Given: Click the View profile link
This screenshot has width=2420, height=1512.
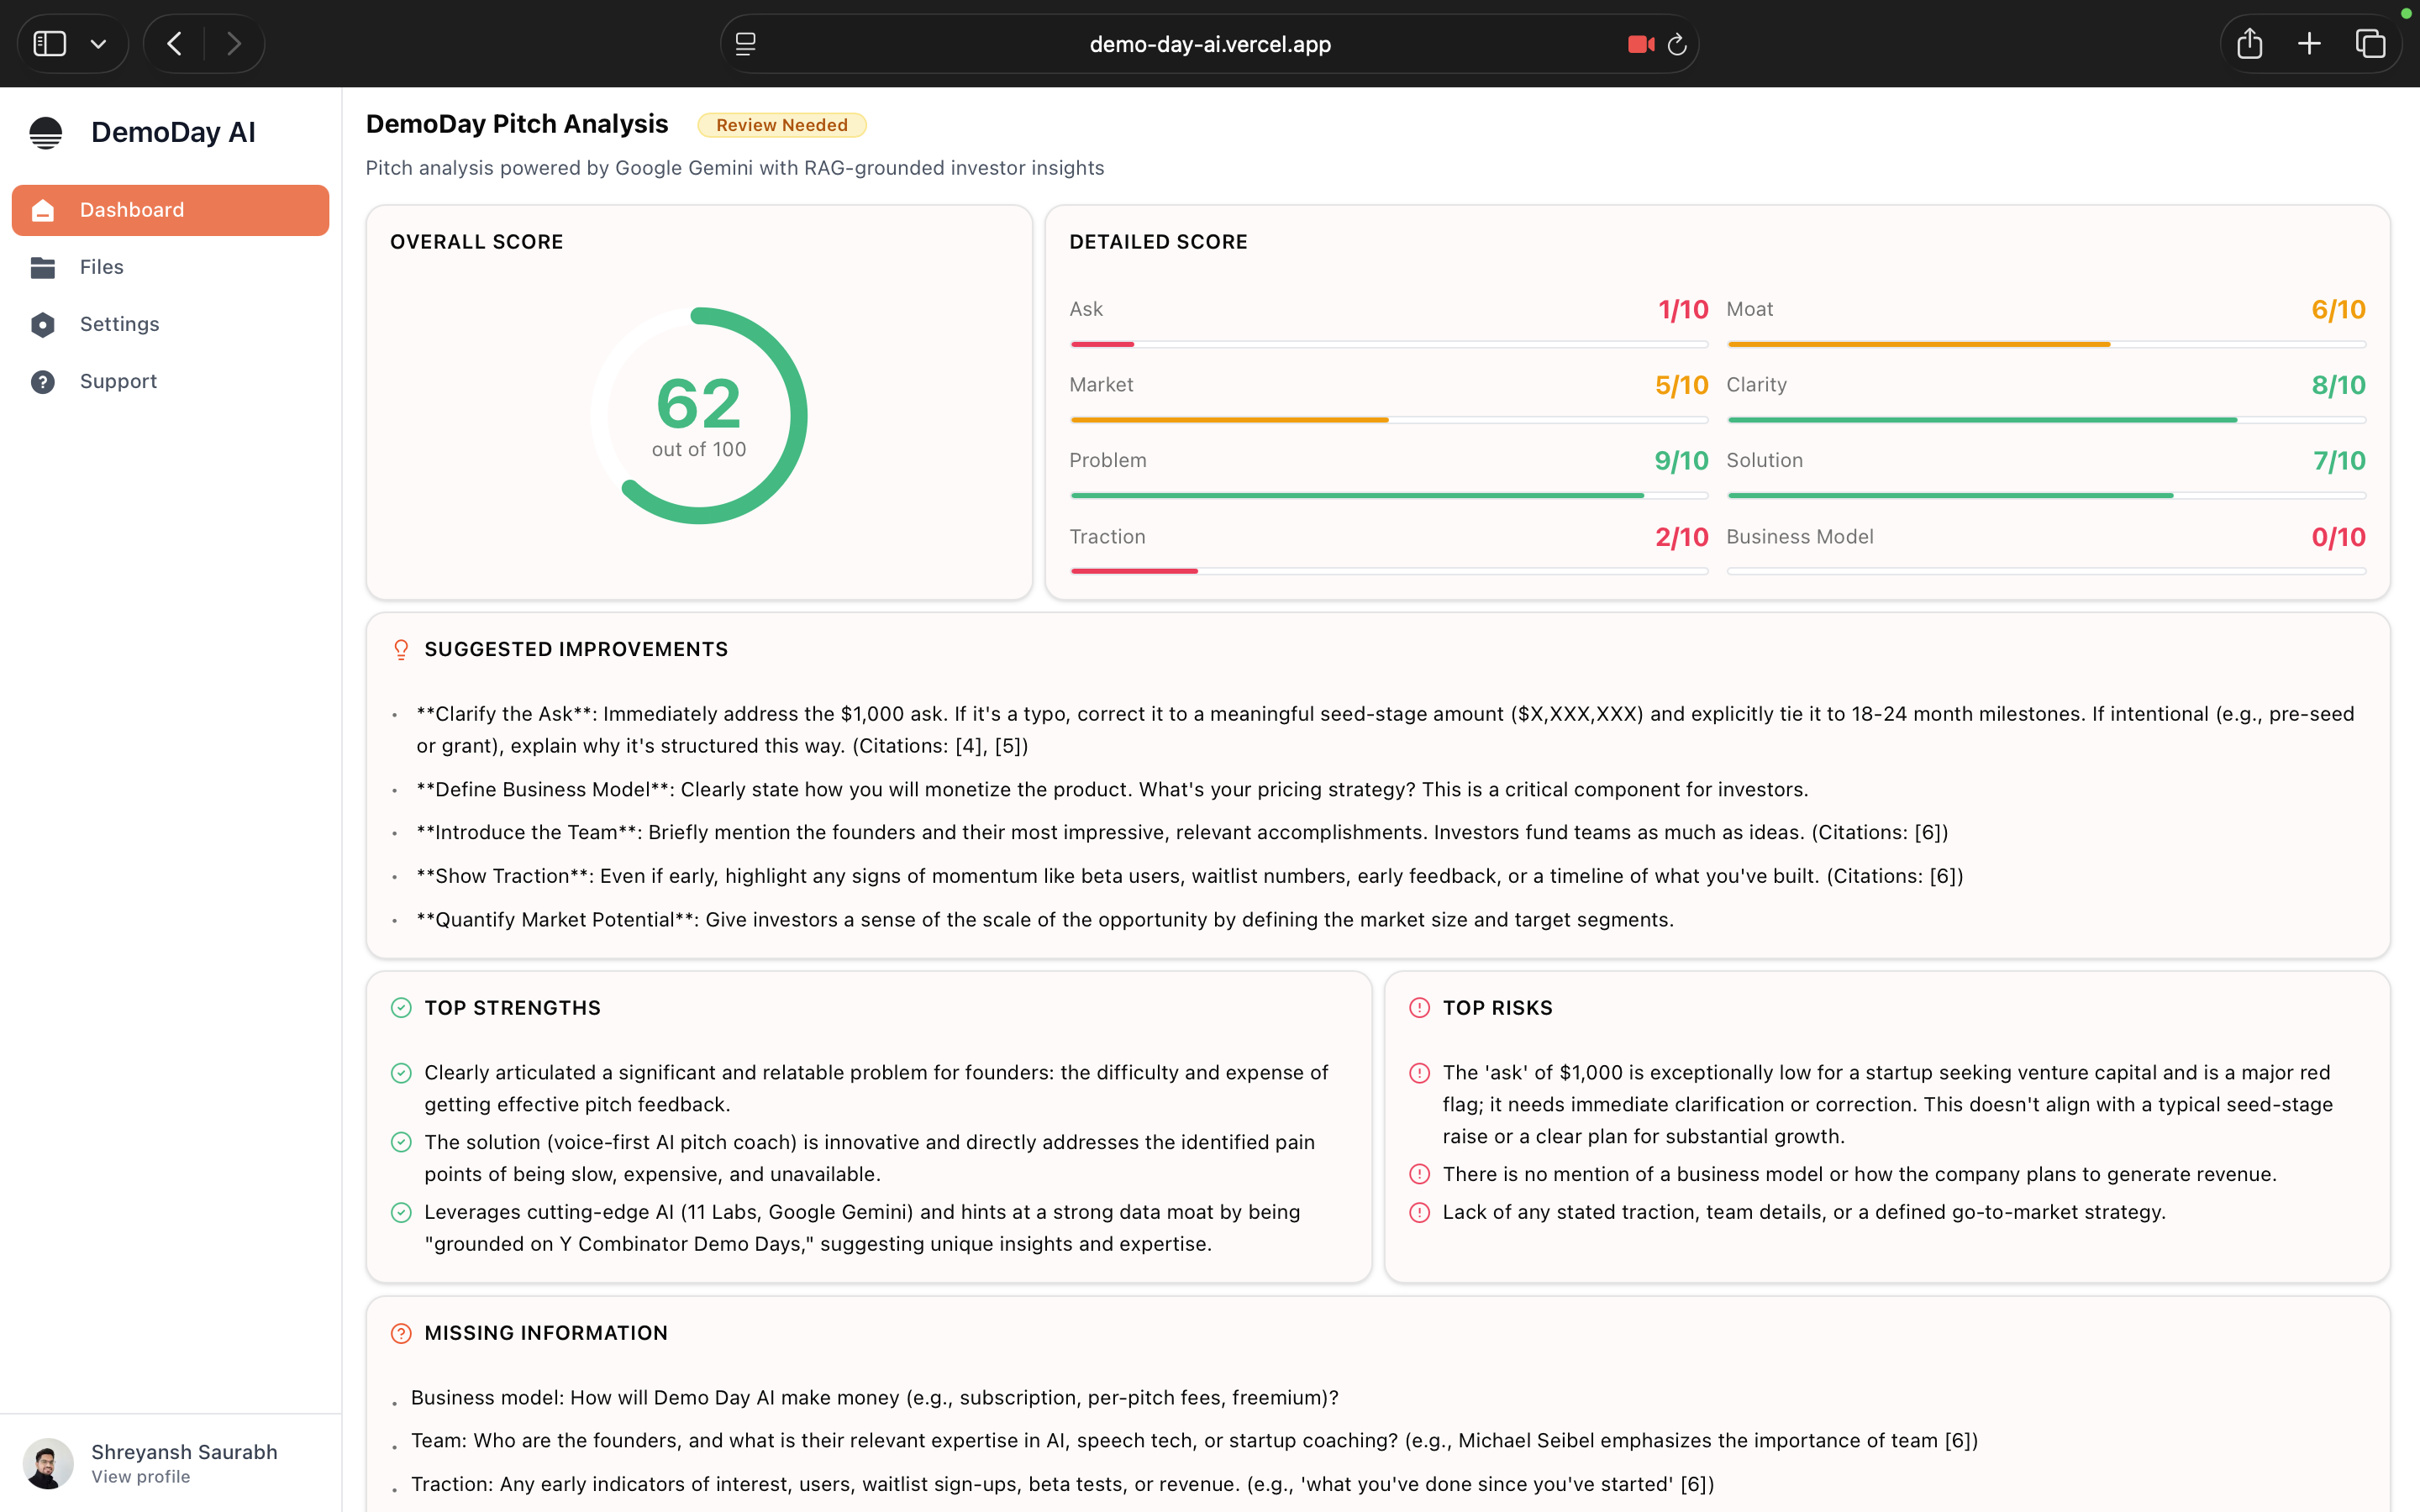Looking at the screenshot, I should (140, 1477).
